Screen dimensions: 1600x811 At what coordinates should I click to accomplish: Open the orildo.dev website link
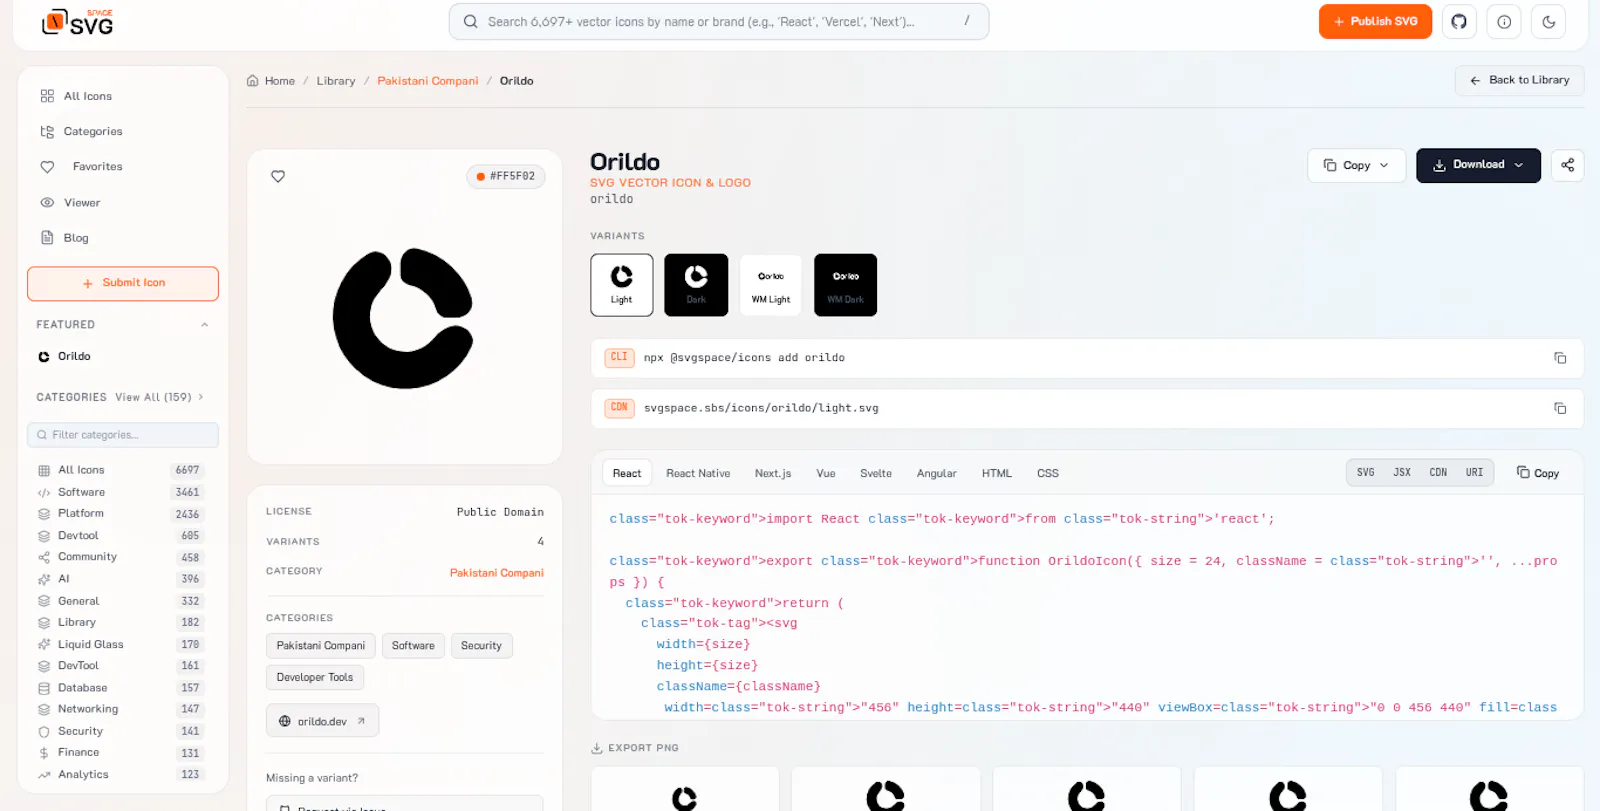point(322,721)
